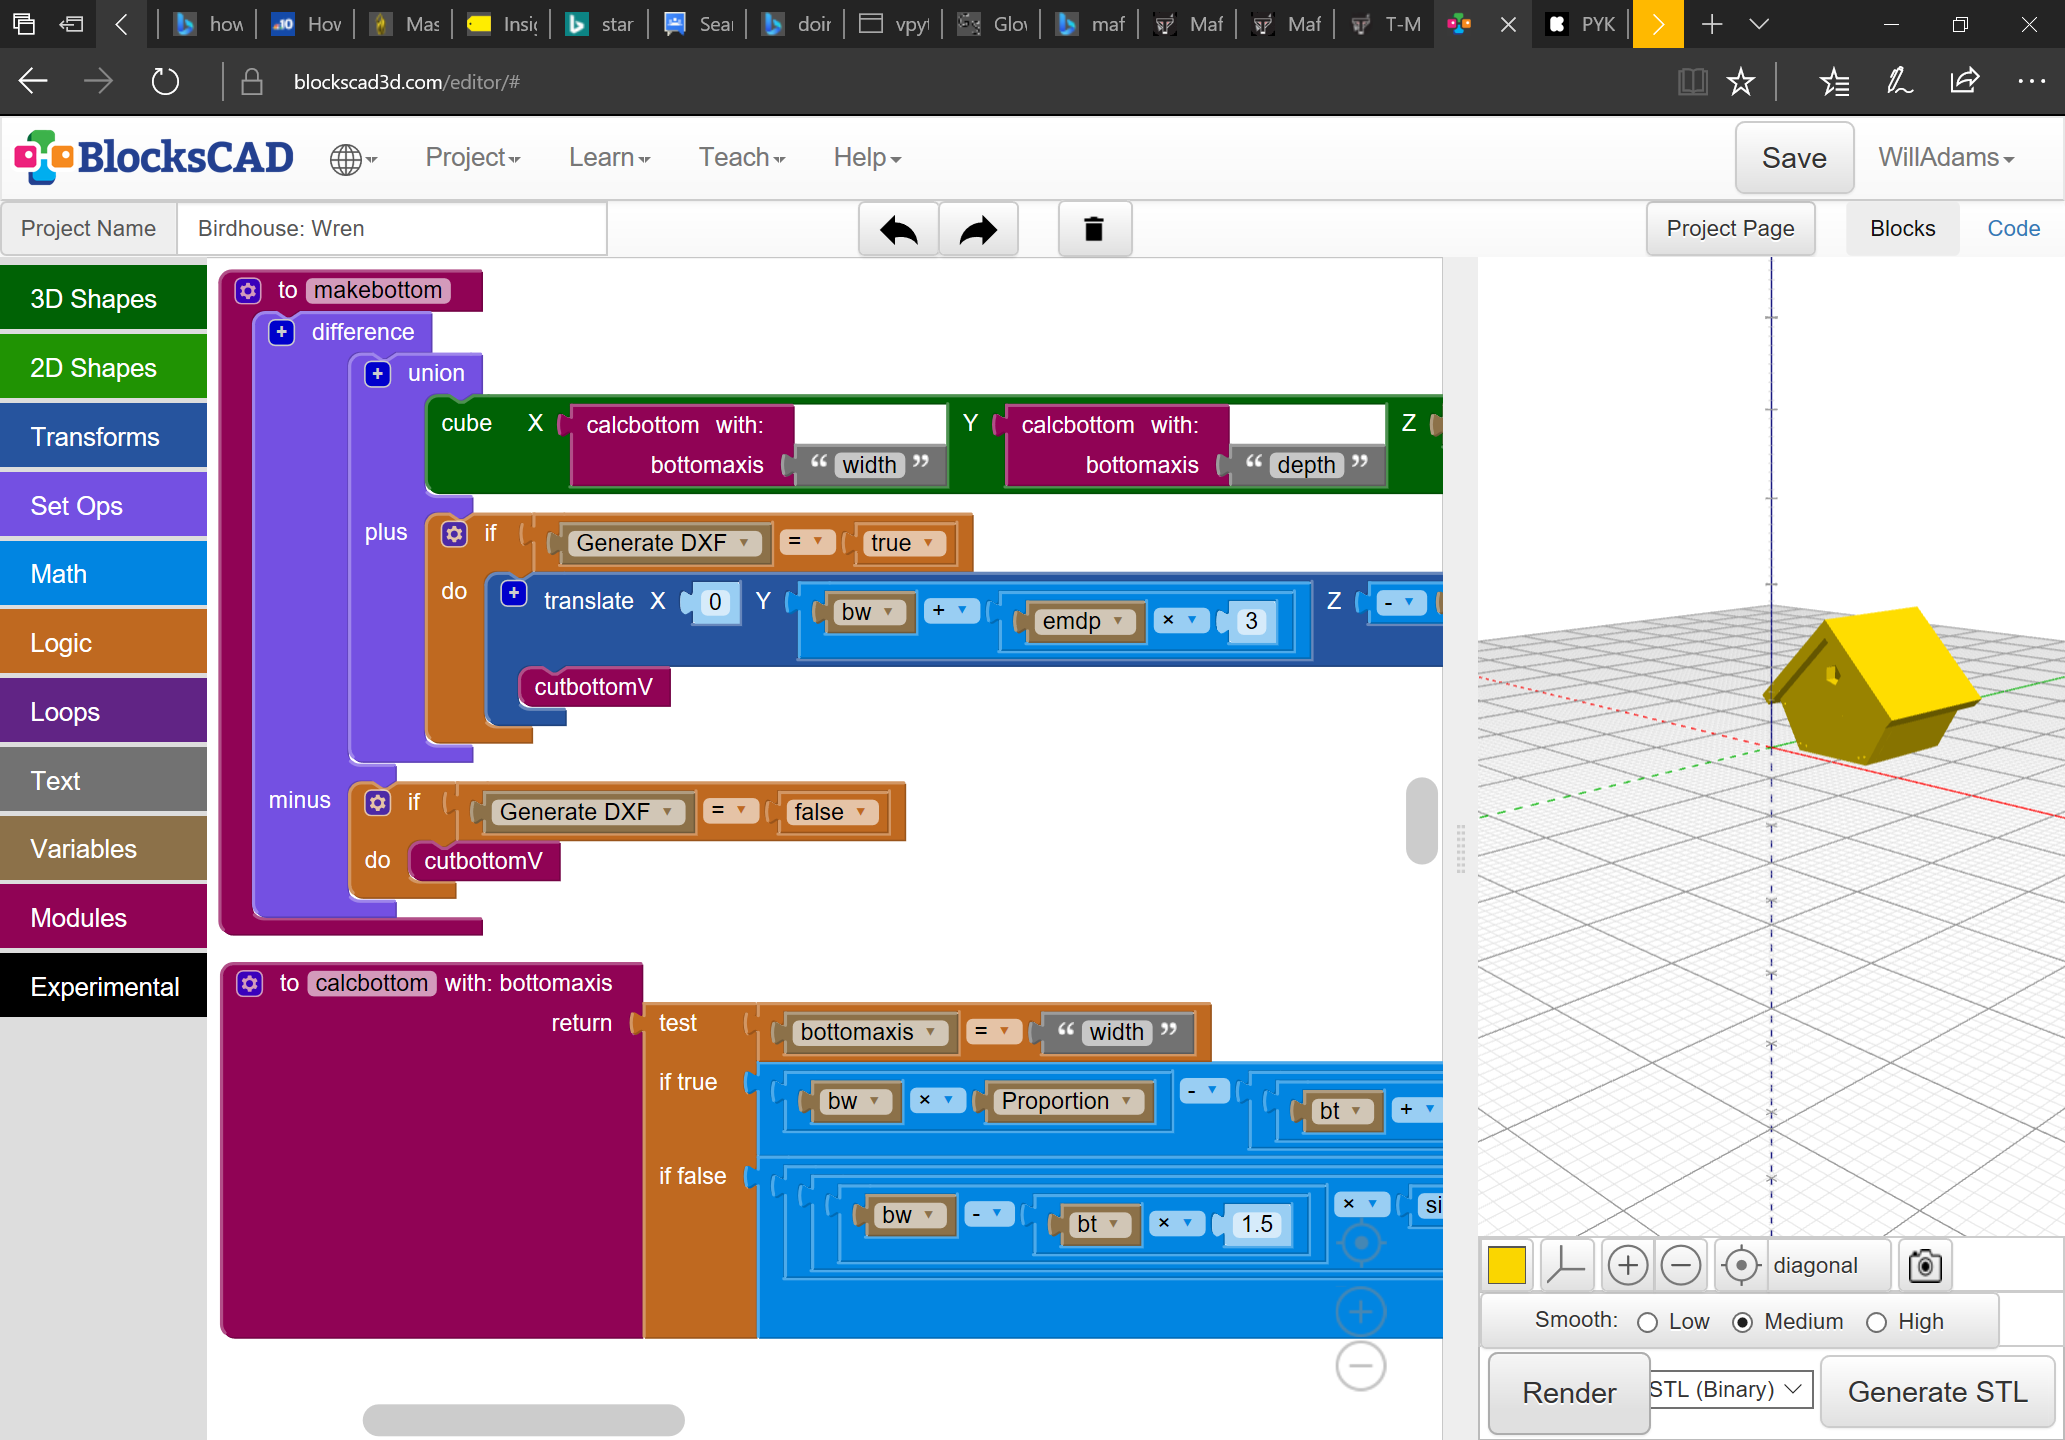2065x1440 pixels.
Task: Take a snapshot with camera icon
Action: [1925, 1266]
